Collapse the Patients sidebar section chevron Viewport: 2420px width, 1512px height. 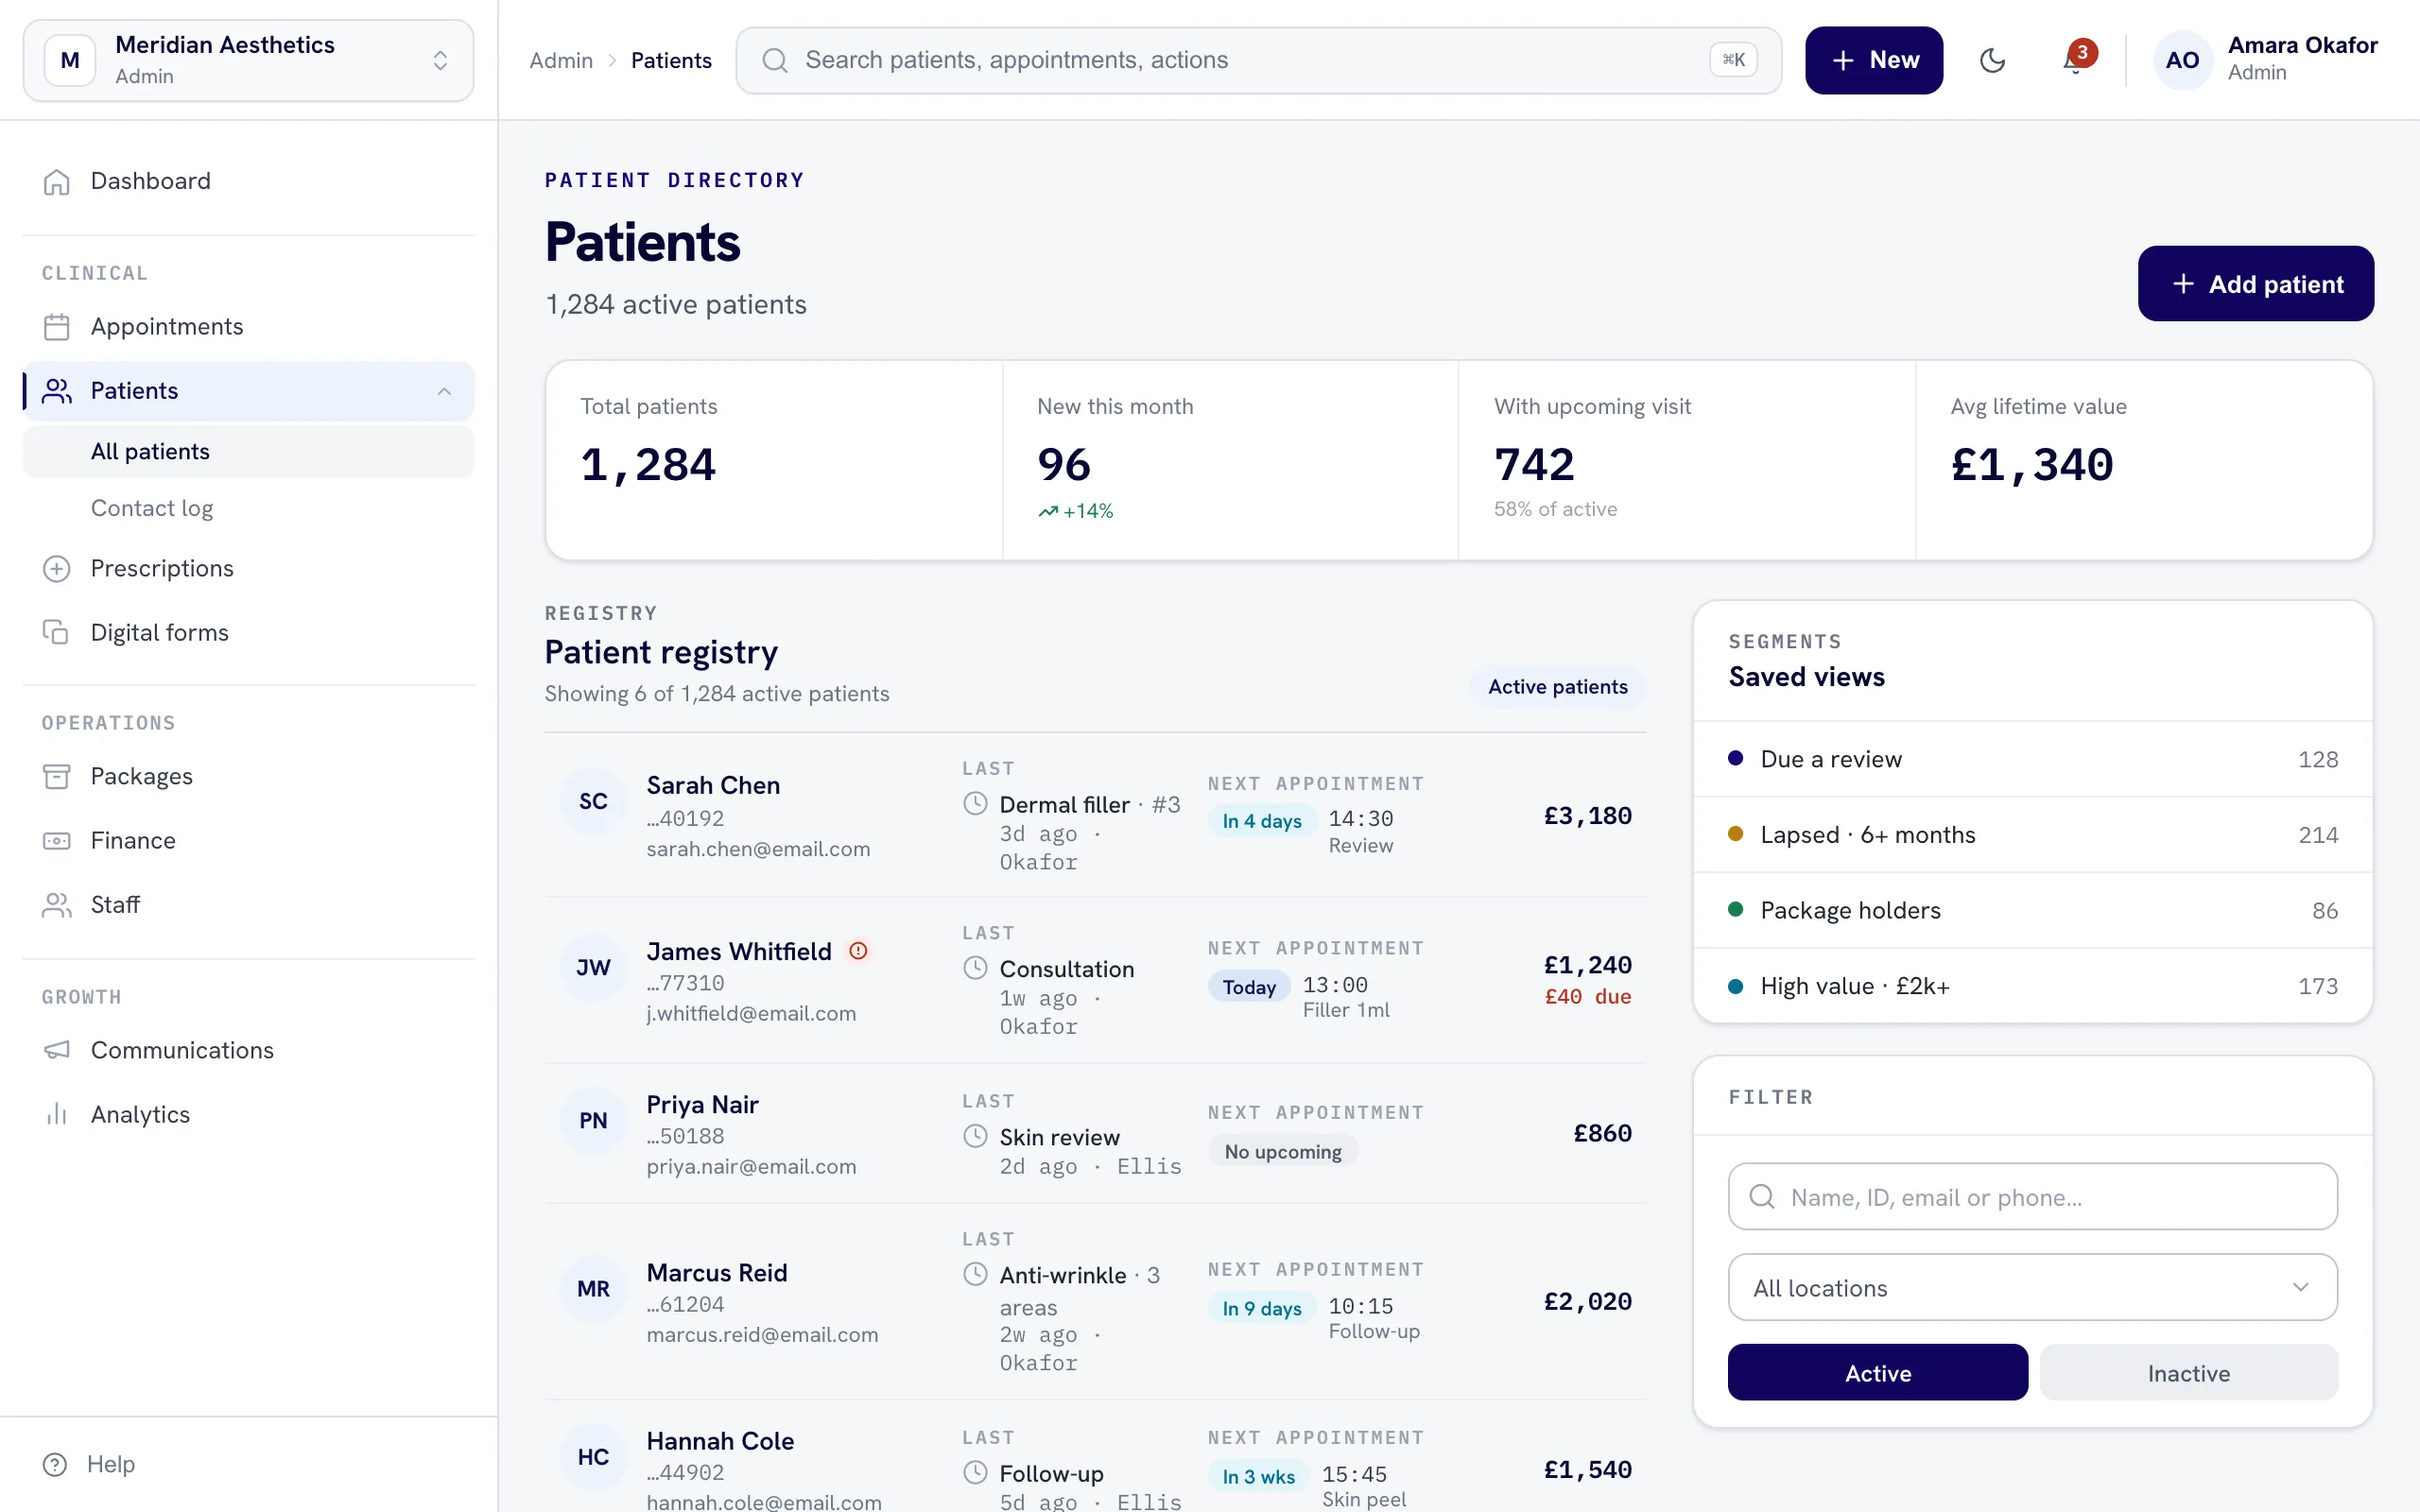[x=444, y=391]
